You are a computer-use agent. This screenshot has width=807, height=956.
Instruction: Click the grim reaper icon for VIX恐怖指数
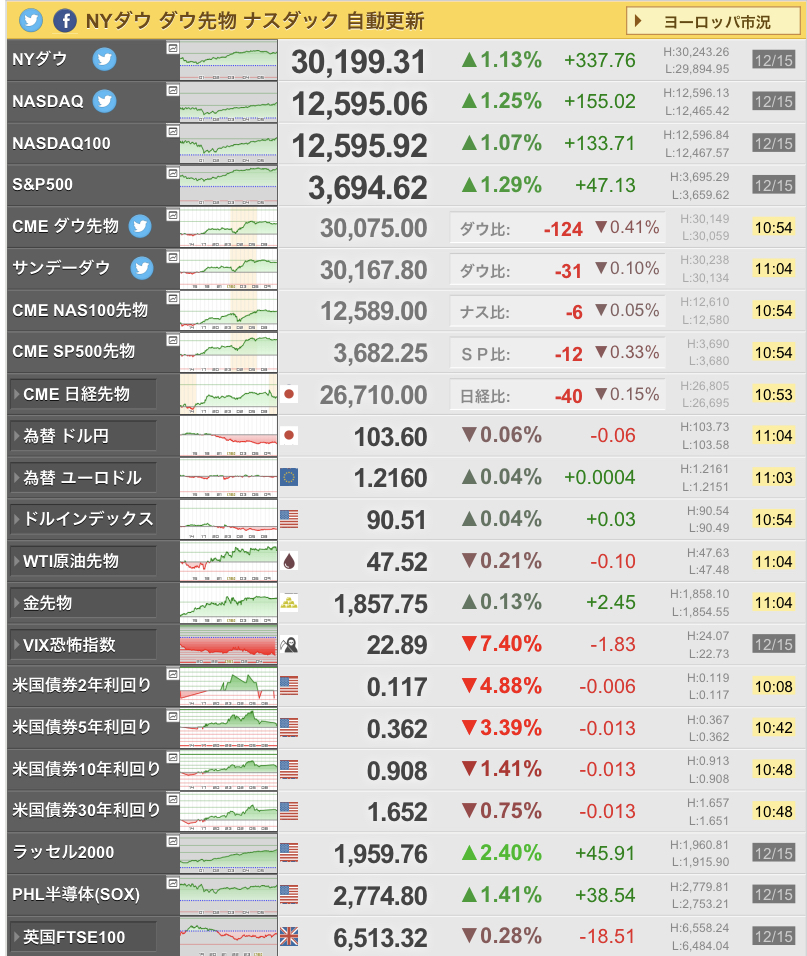point(290,645)
